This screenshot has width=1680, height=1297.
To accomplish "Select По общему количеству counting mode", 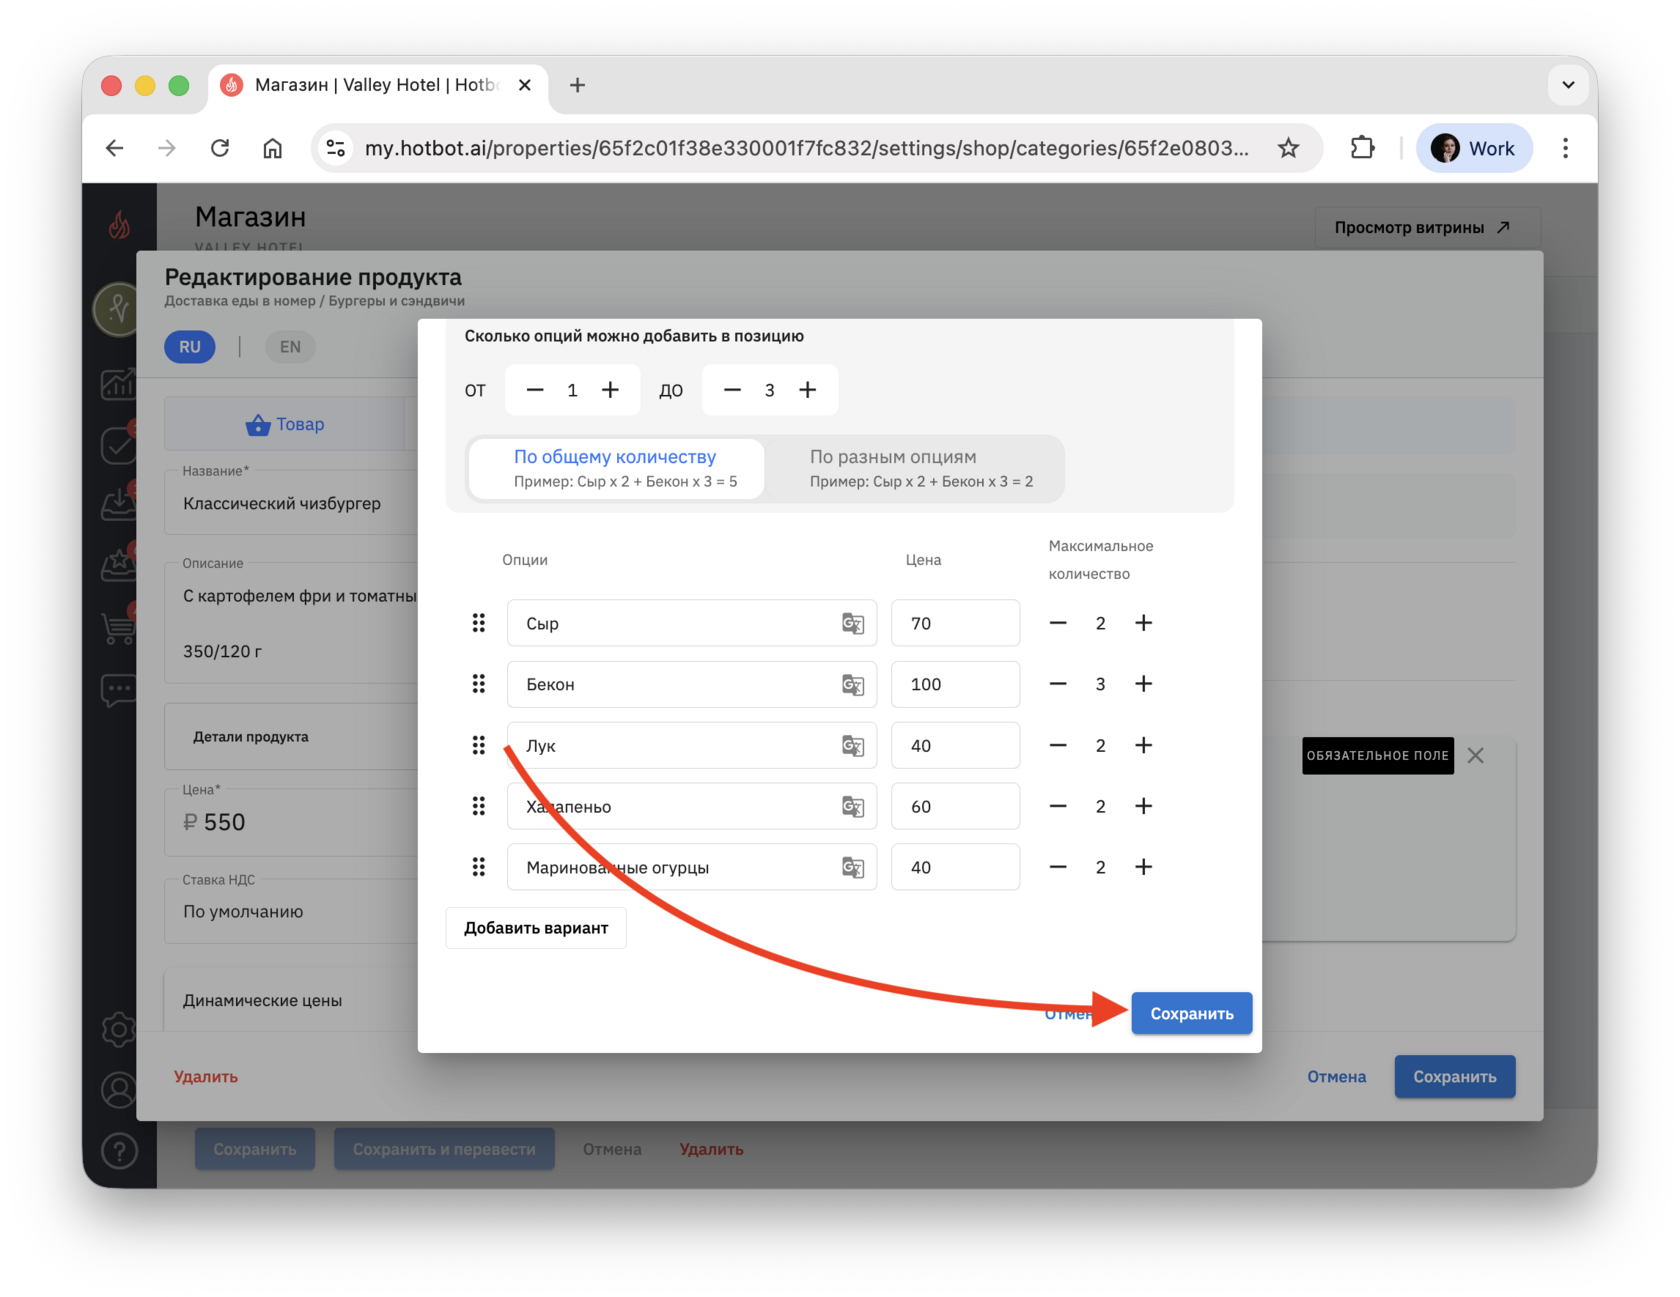I will point(616,468).
